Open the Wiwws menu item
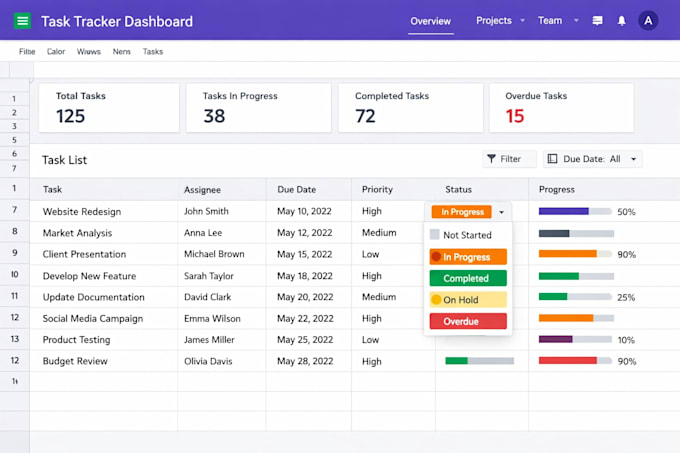The height and width of the screenshot is (453, 680). point(88,52)
